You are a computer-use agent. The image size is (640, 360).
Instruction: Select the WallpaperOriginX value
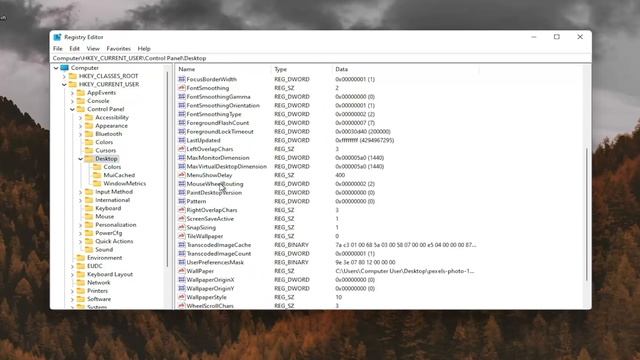(210, 280)
